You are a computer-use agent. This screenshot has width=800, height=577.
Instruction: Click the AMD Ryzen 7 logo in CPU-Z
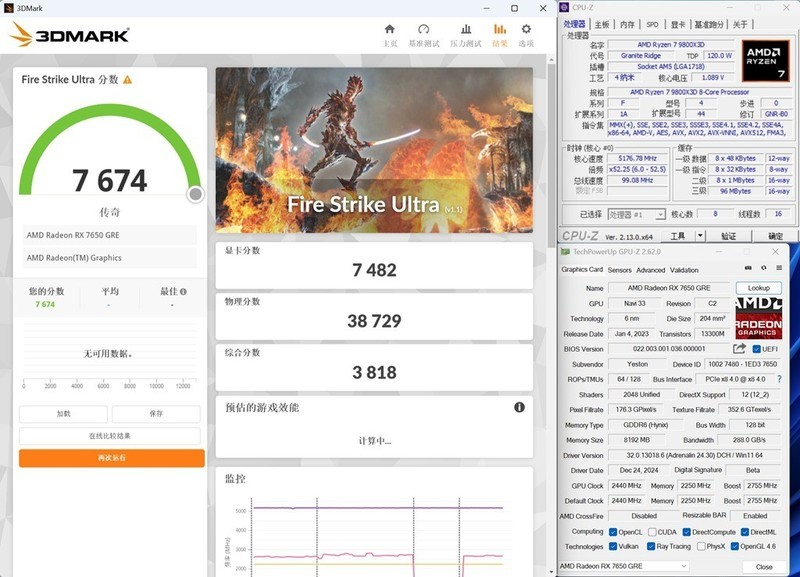tap(768, 62)
